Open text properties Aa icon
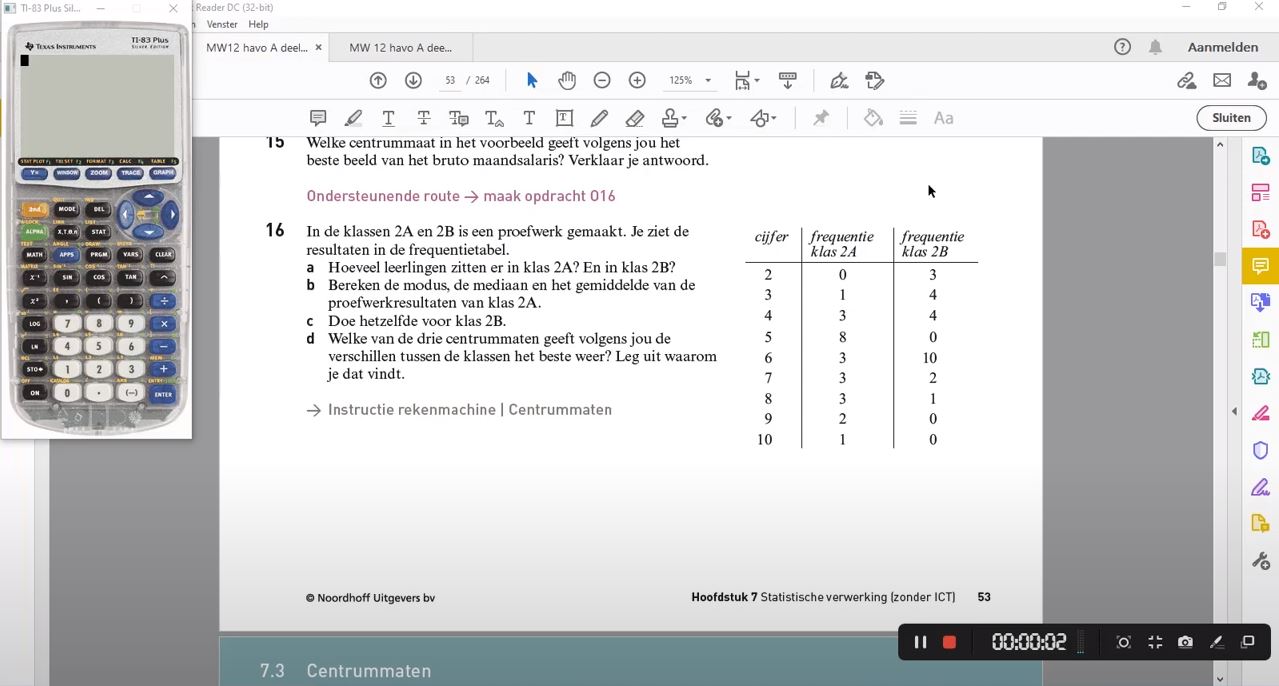 943,118
